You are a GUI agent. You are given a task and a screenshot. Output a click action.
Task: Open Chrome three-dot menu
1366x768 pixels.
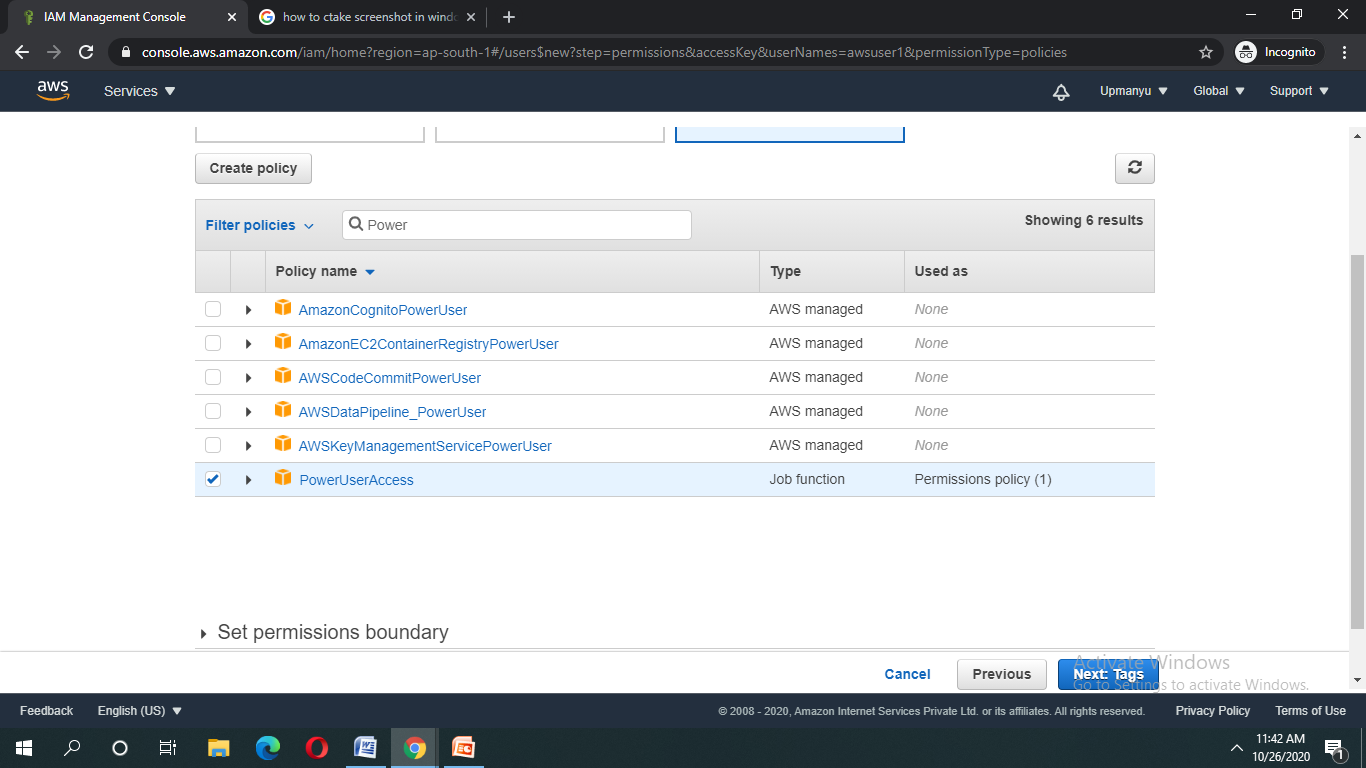point(1343,52)
